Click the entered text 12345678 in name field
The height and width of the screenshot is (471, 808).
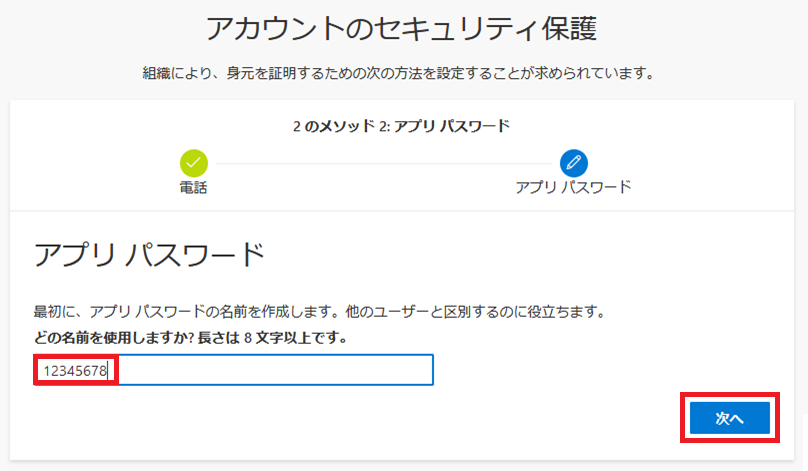75,371
